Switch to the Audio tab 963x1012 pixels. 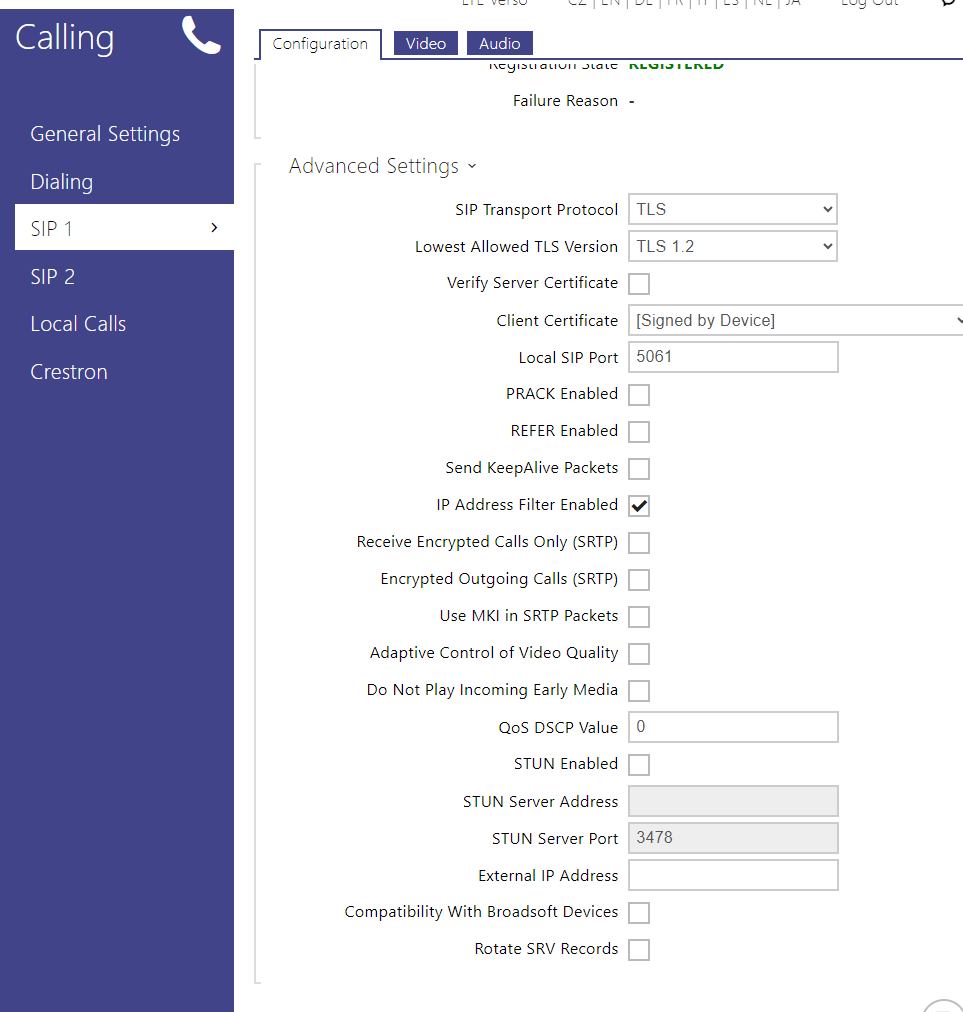[499, 43]
